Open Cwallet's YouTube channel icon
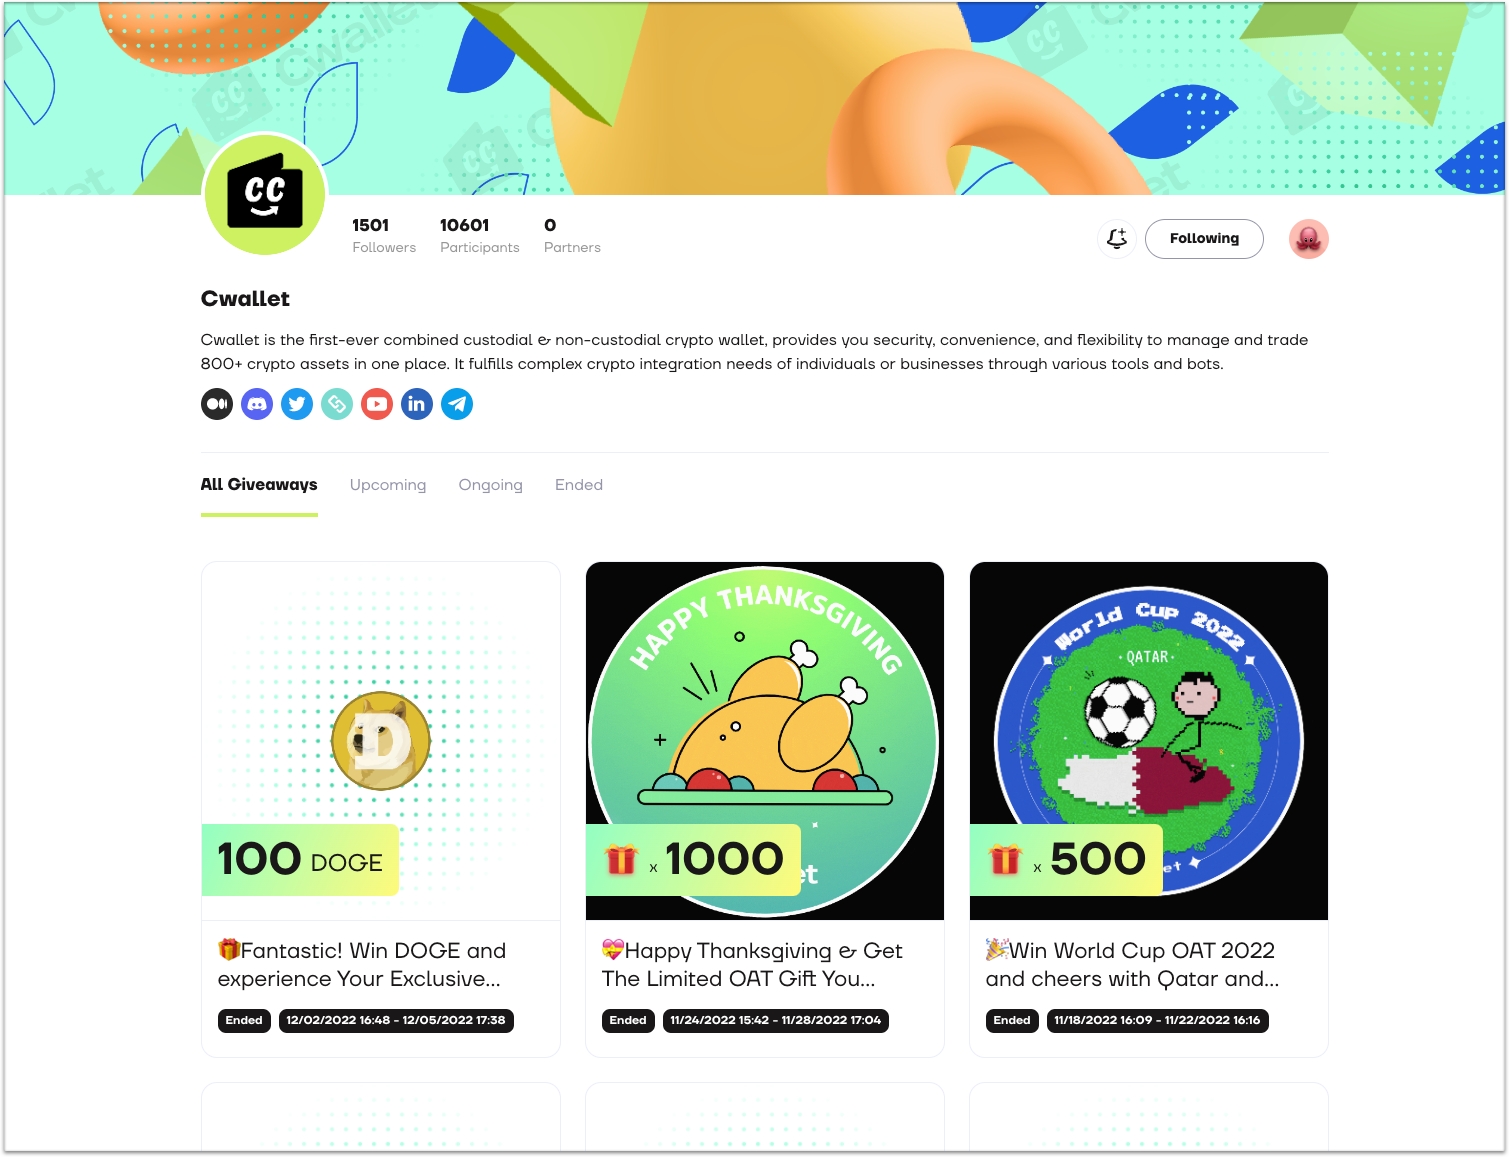 (x=377, y=404)
